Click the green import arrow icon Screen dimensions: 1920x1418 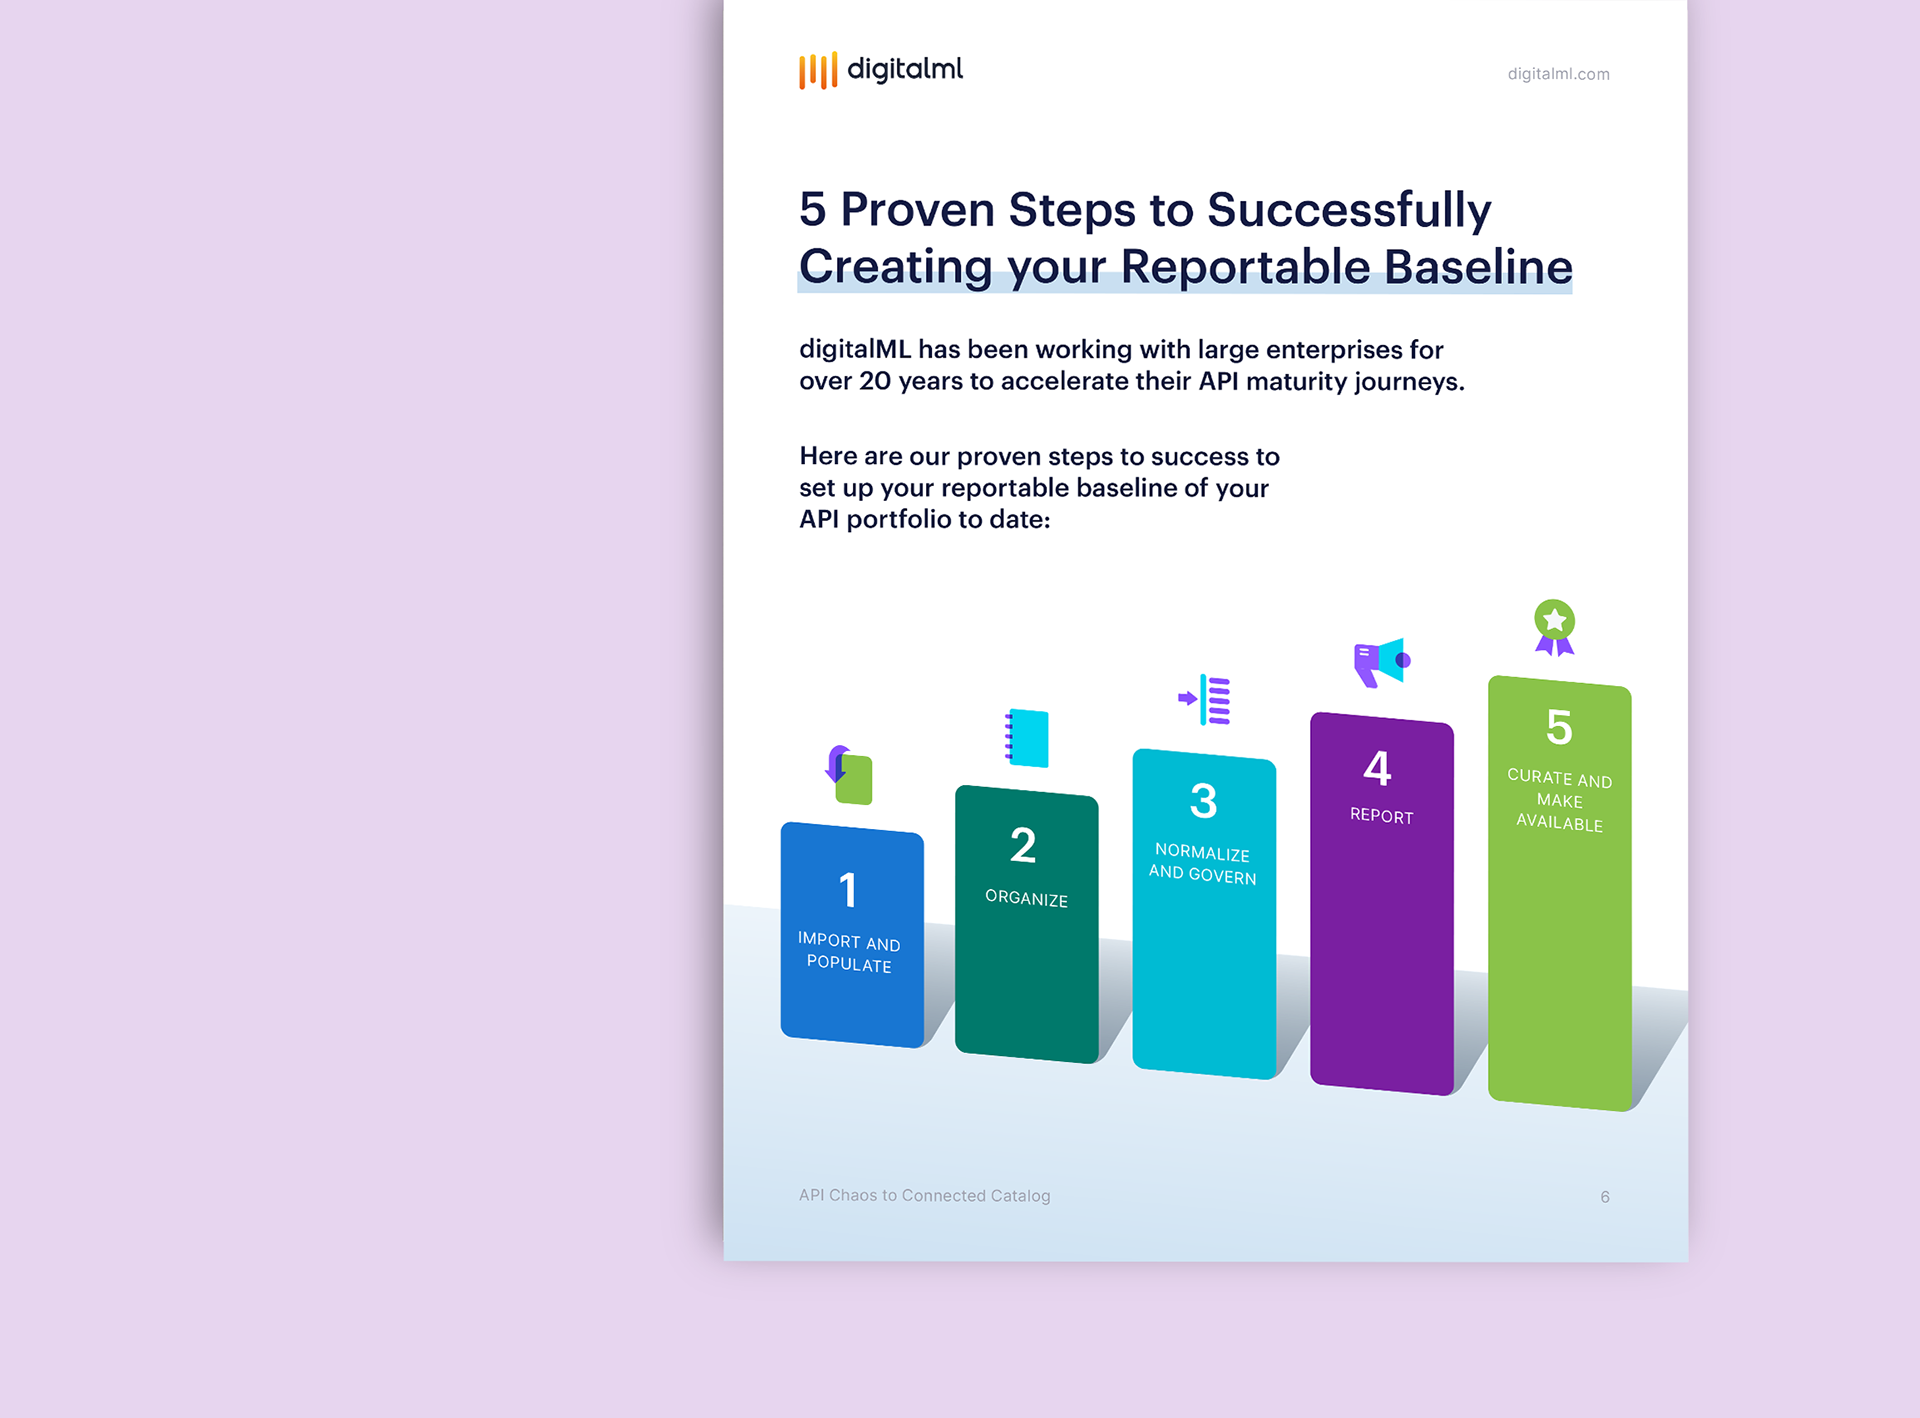tap(849, 775)
